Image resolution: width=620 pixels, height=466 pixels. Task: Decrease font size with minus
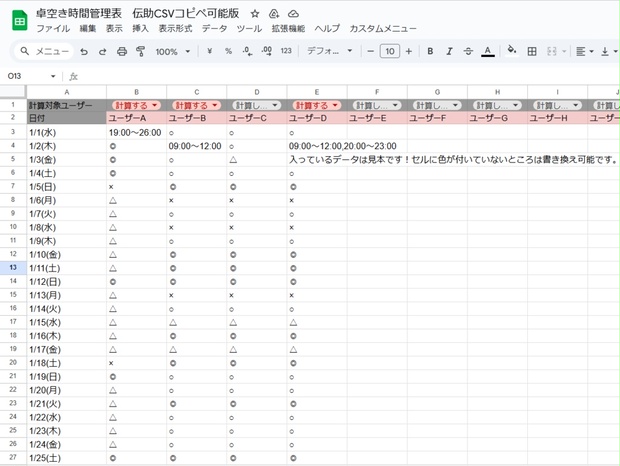[370, 51]
